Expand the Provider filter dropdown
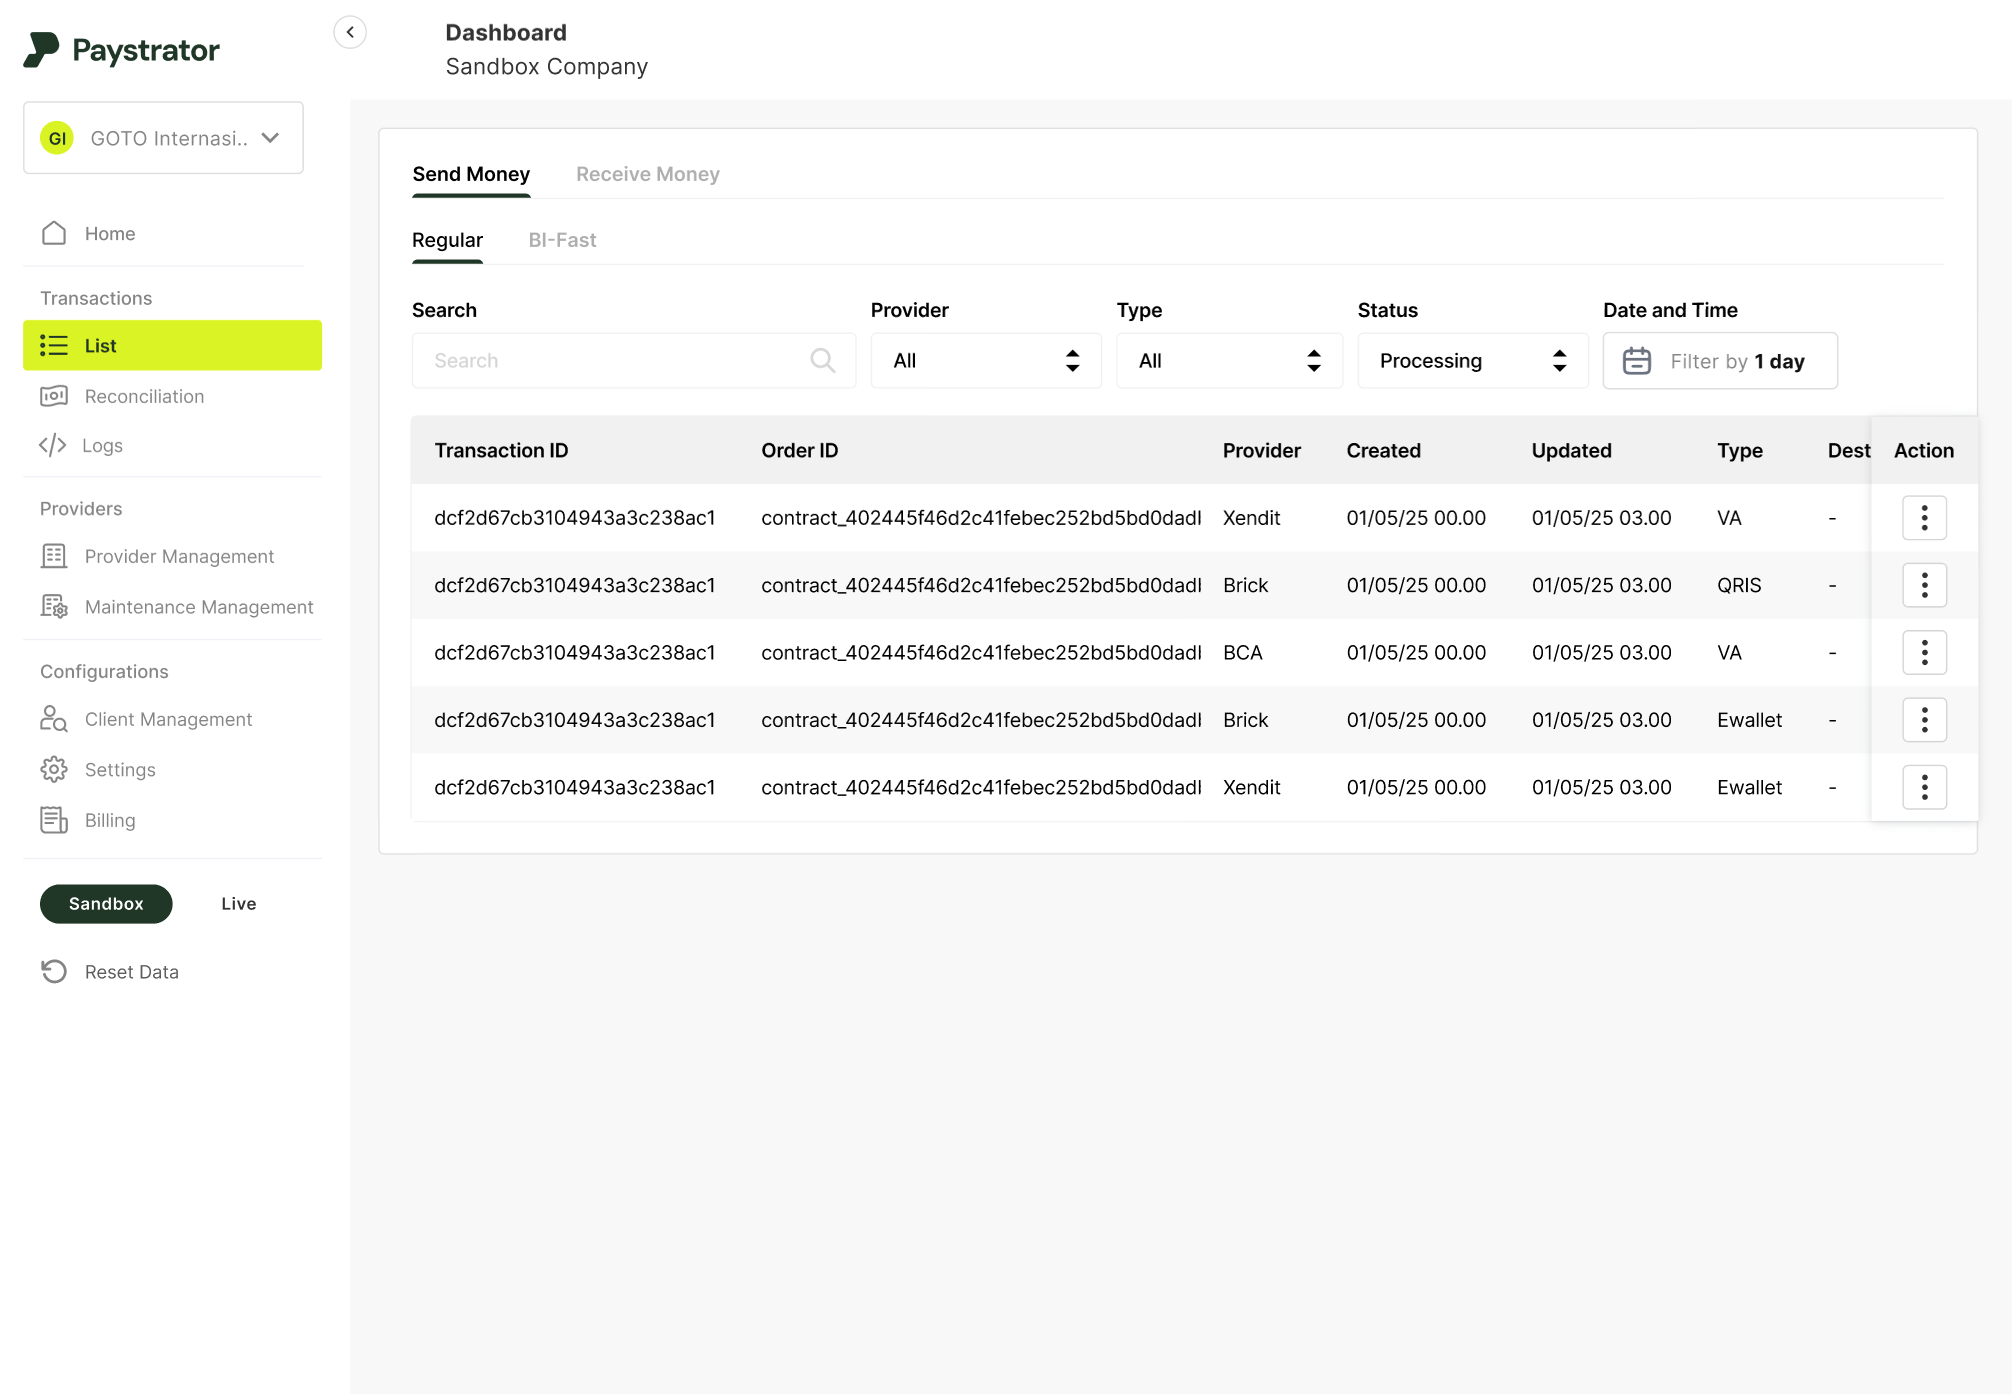The height and width of the screenshot is (1394, 2012). 986,360
